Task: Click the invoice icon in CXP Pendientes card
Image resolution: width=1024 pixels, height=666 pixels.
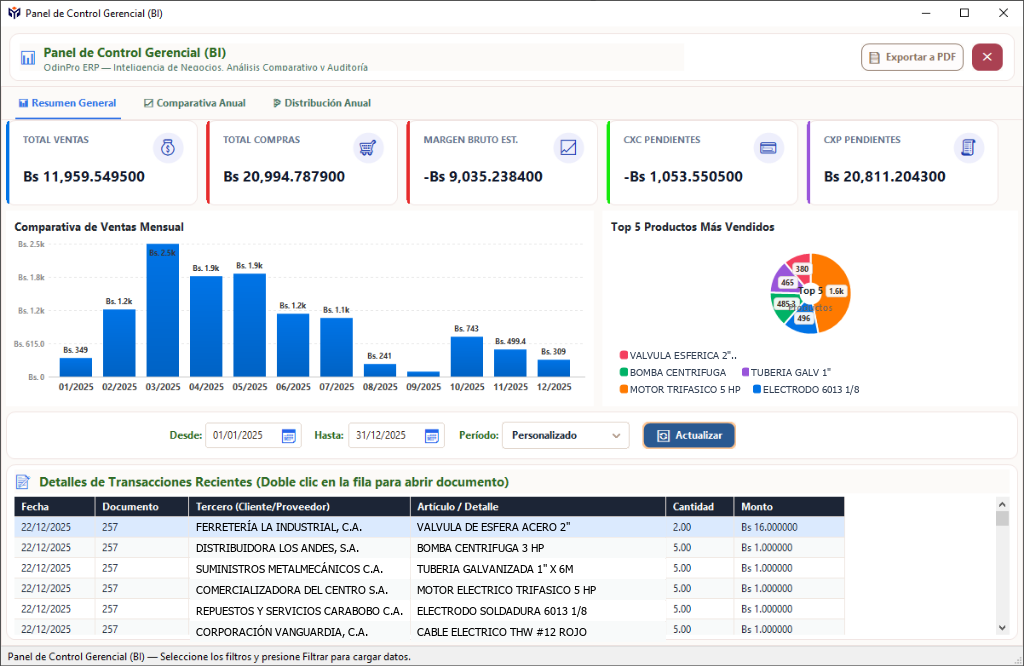Action: point(968,148)
